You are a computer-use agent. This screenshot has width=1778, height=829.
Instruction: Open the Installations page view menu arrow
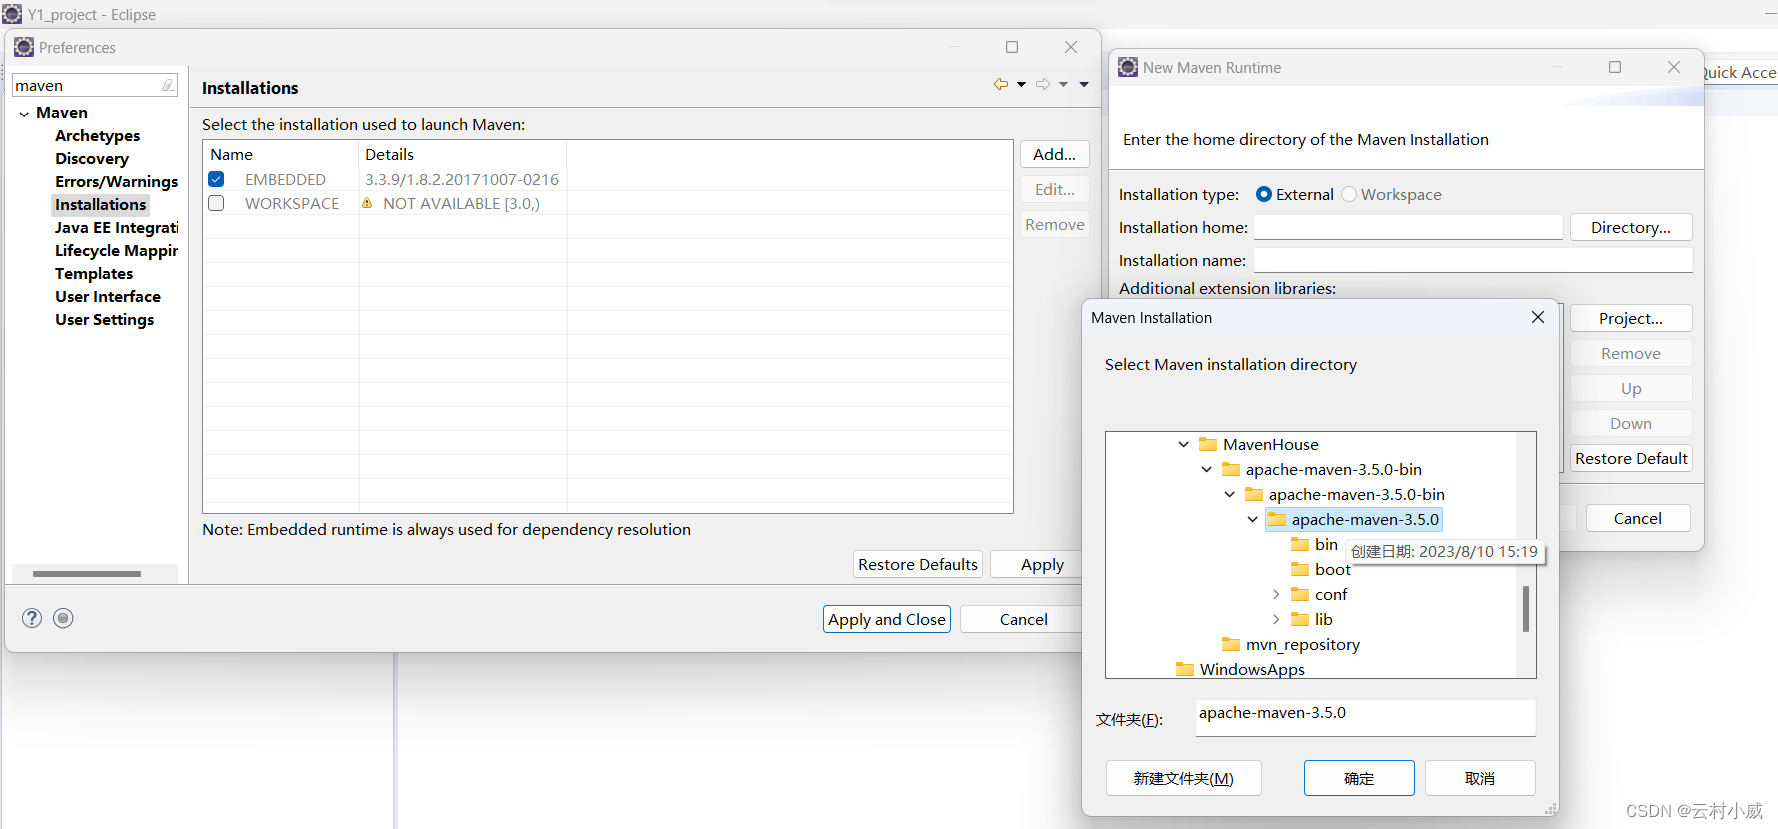[x=1084, y=84]
